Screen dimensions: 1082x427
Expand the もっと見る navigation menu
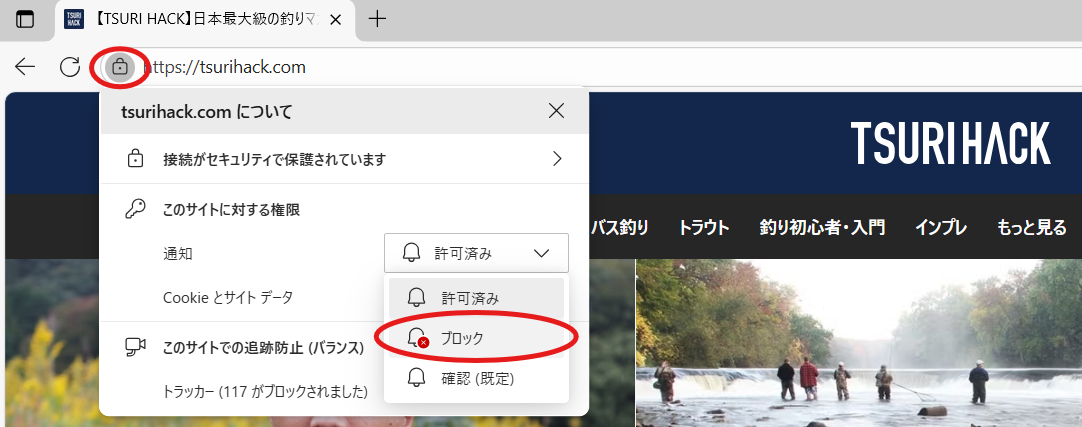1031,227
